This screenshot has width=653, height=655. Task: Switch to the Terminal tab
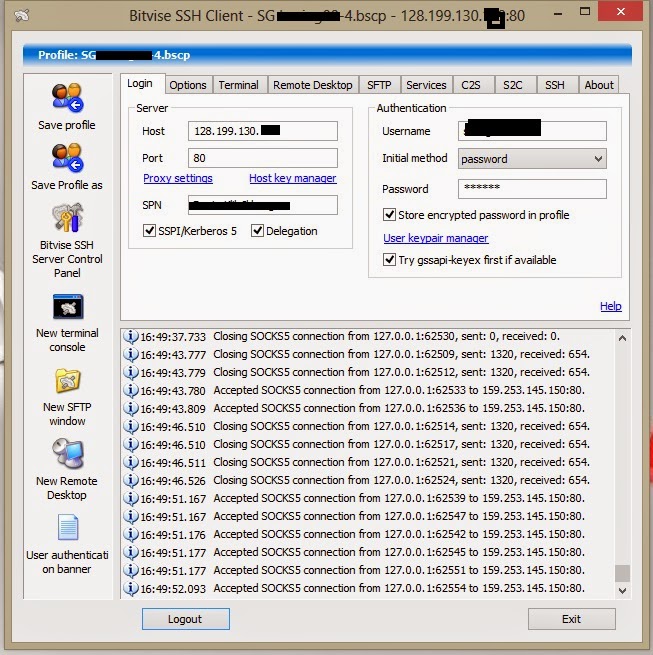pos(239,85)
